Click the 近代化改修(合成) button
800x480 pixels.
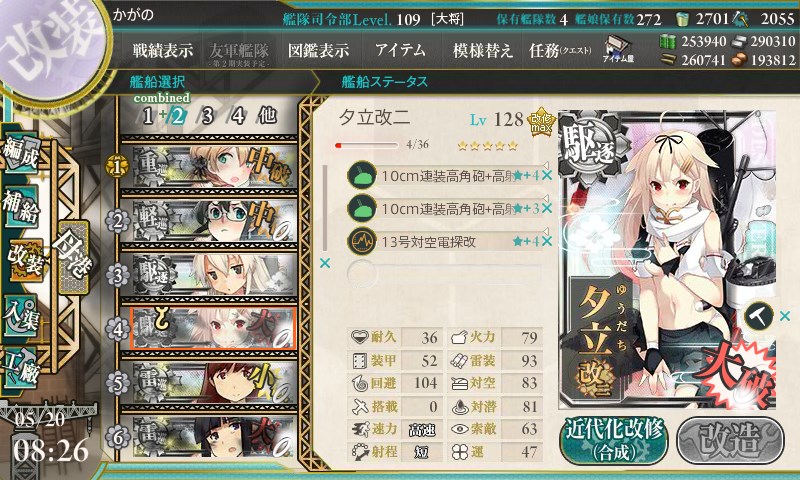pos(614,441)
